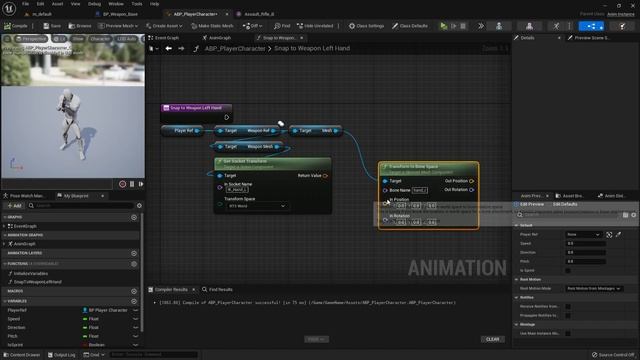Image resolution: width=640 pixels, height=360 pixels.
Task: Click the Compile toolbar button
Action: tap(16, 26)
